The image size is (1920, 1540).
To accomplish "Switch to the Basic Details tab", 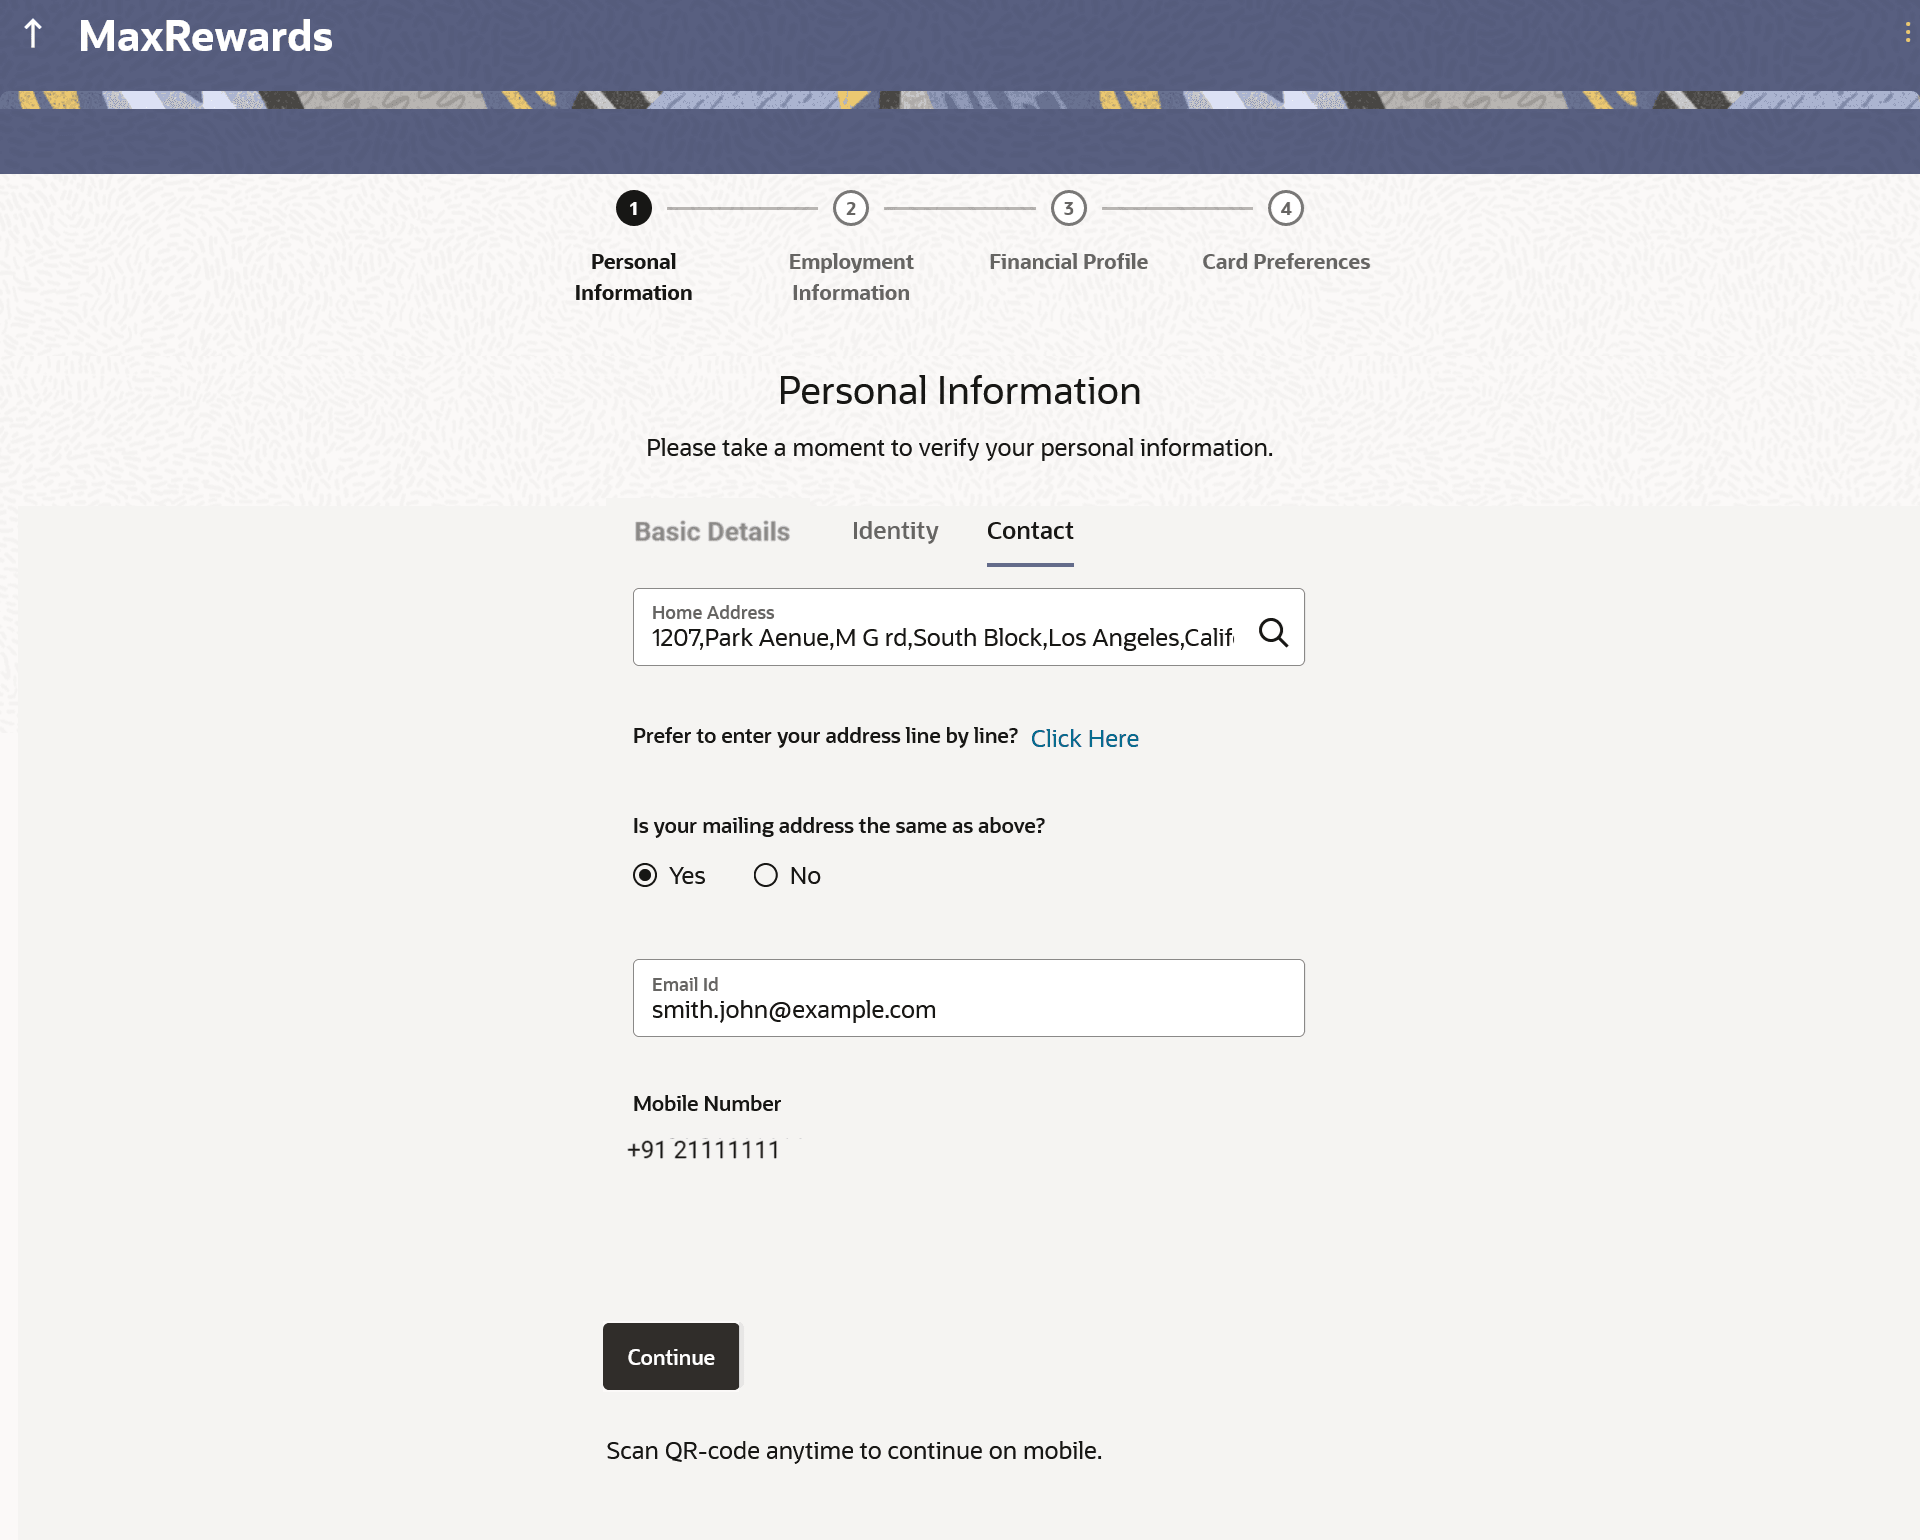I will [x=712, y=531].
